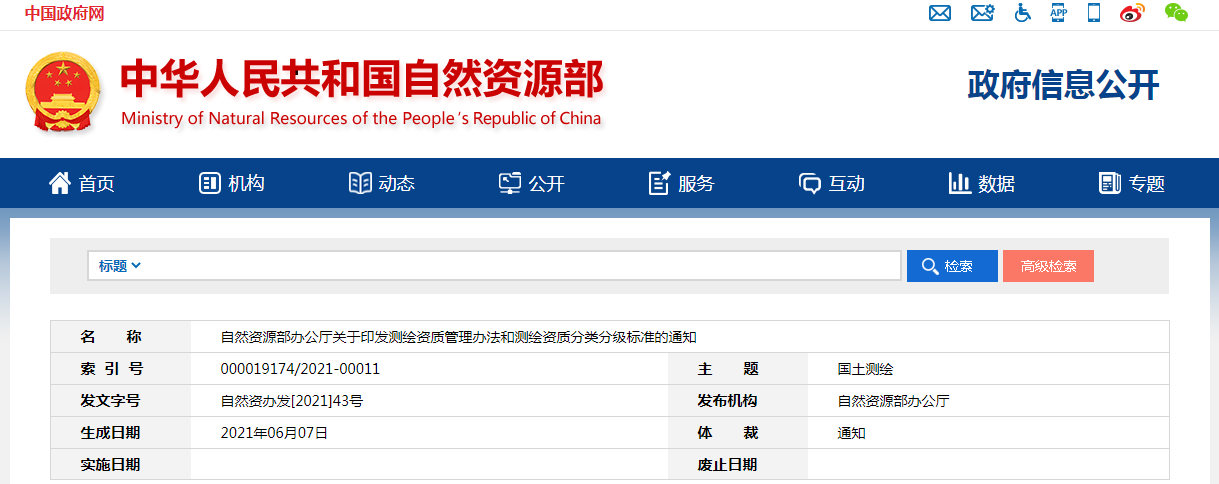Viewport: 1219px width, 484px height.
Task: Select the publisher 自然资源部办公厅
Action: point(893,401)
